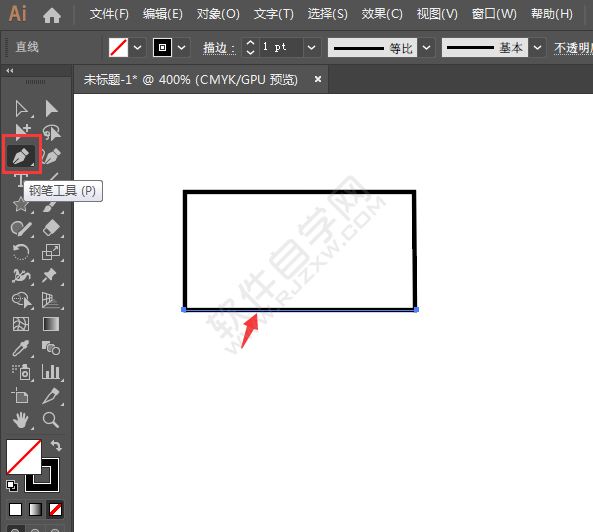Screen dimensions: 593x532
Task: Set paint mode to None
Action: pyautogui.click(x=55, y=509)
